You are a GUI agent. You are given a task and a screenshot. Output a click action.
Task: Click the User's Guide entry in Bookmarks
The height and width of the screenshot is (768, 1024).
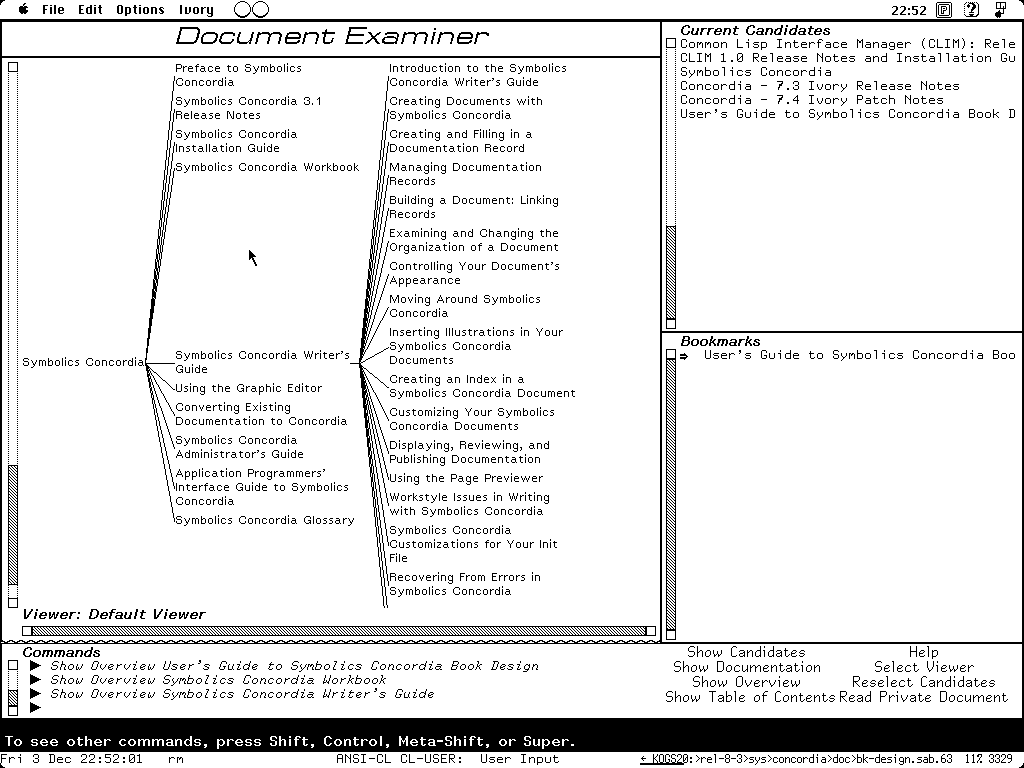[859, 355]
